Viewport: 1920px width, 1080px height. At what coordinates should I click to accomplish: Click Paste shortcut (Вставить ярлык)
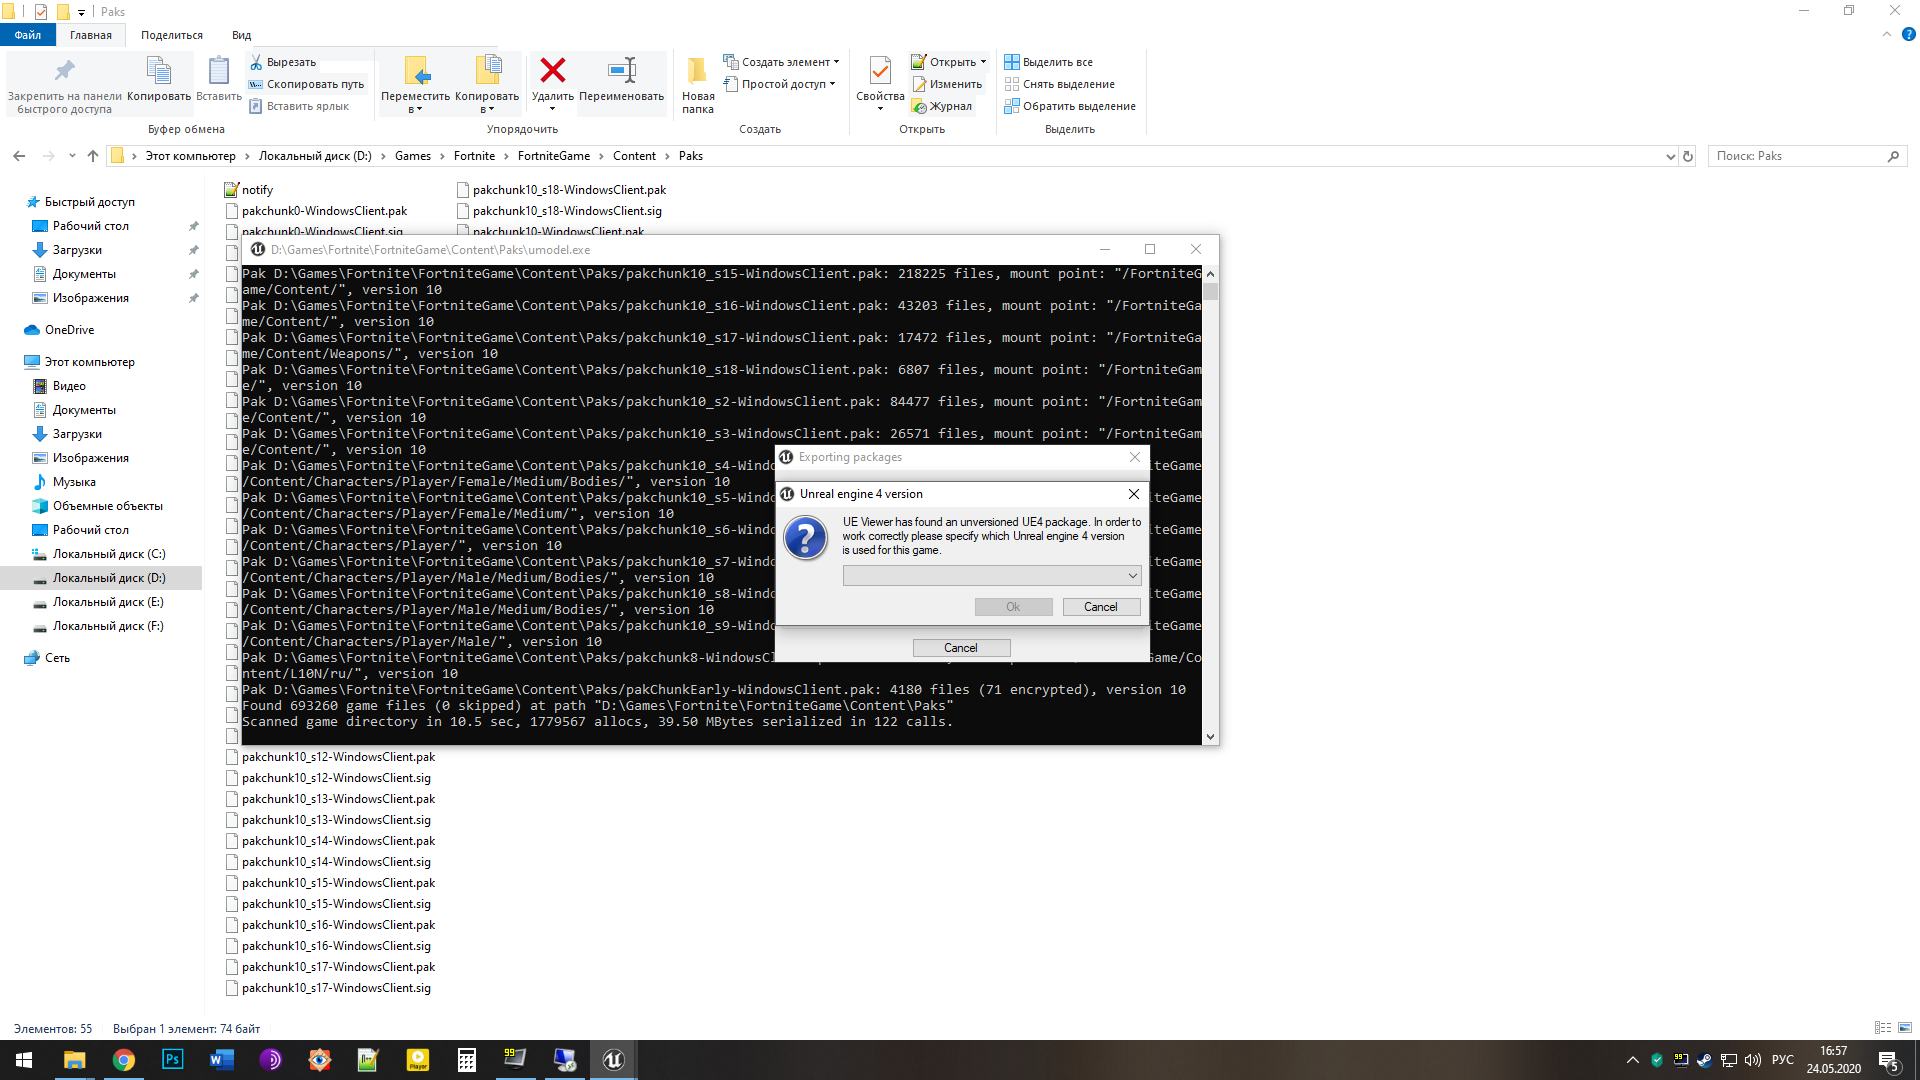pyautogui.click(x=299, y=106)
